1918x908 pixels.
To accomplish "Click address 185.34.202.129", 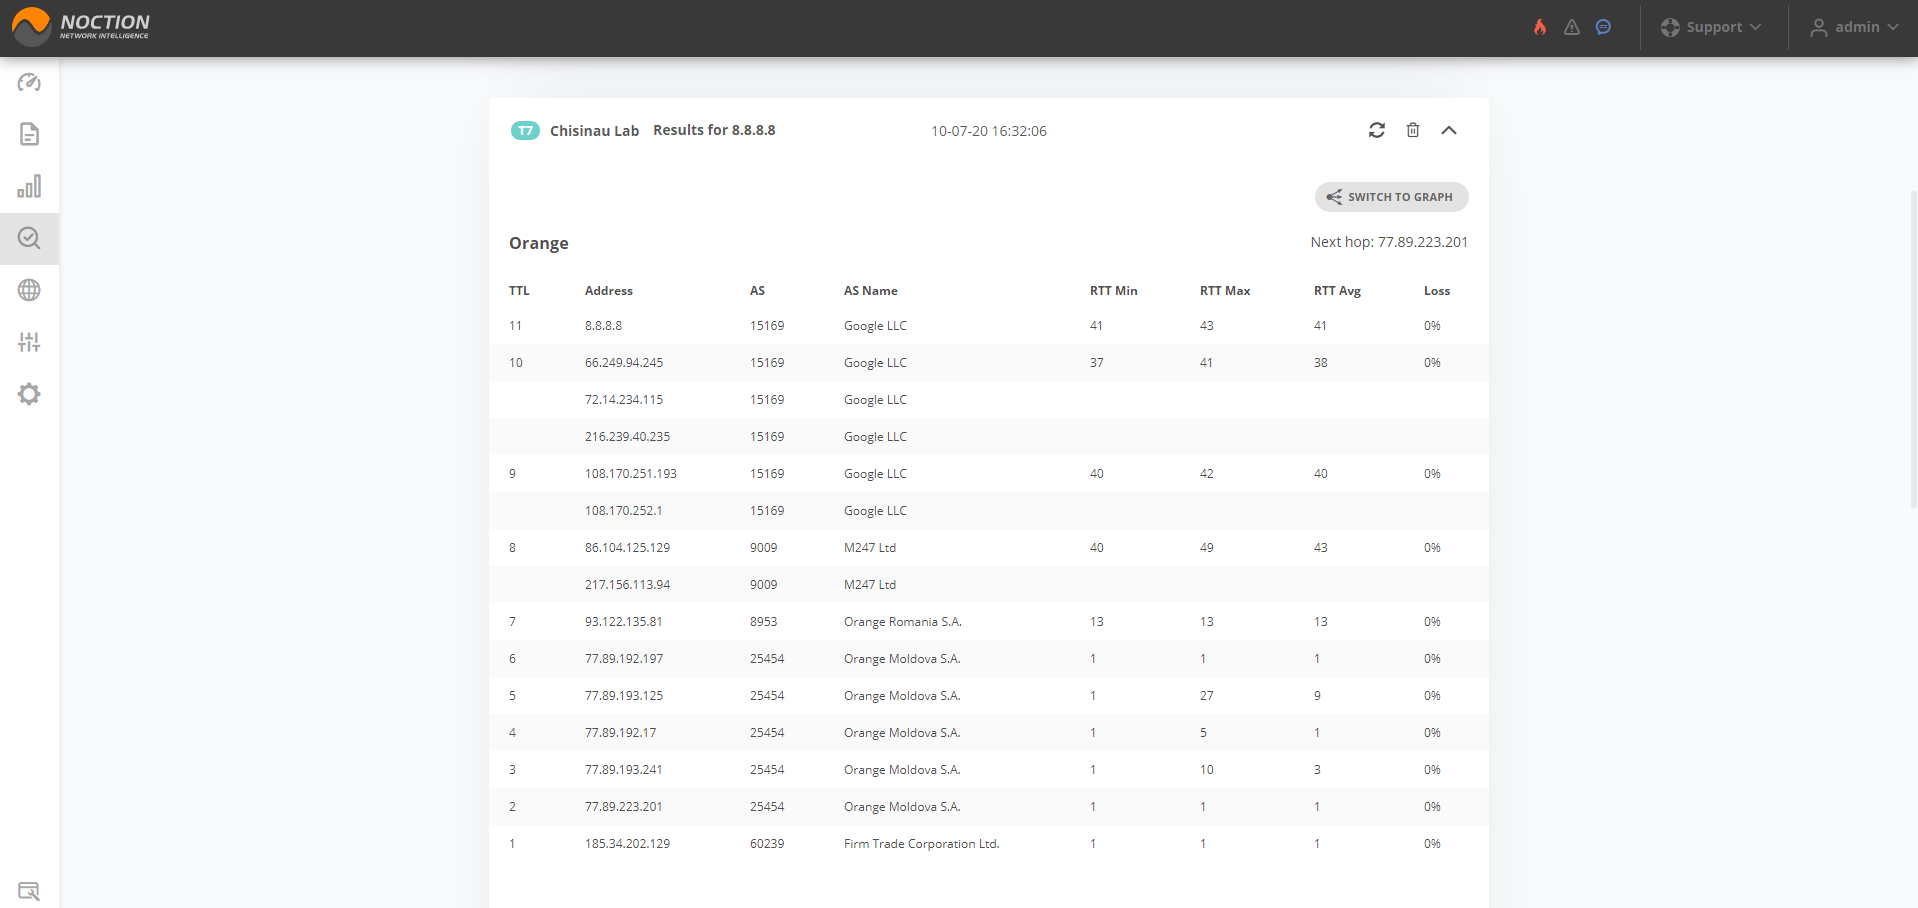I will 627,844.
